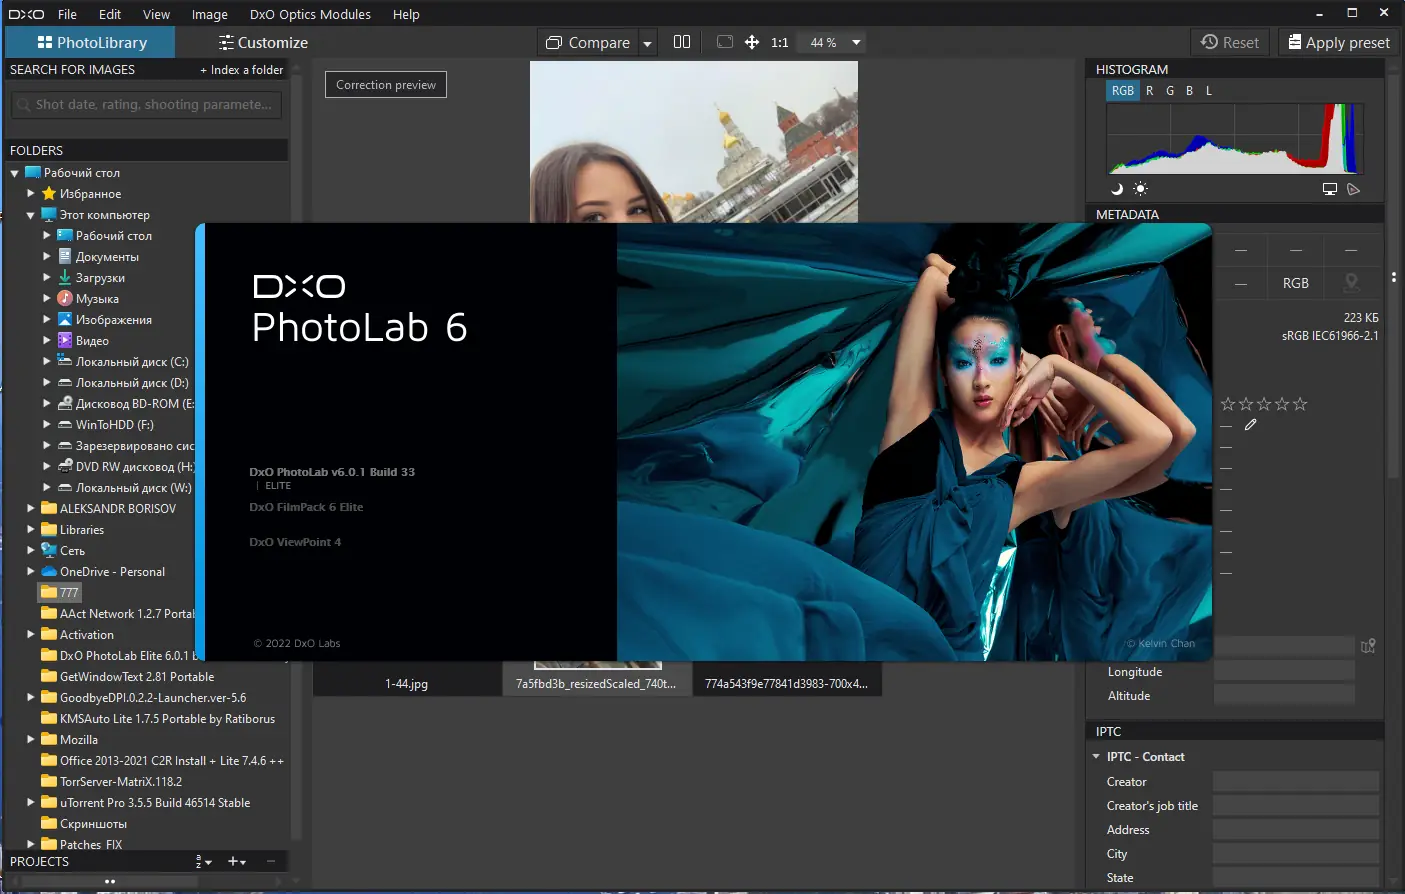Click the search for images field
The height and width of the screenshot is (894, 1405).
[147, 105]
